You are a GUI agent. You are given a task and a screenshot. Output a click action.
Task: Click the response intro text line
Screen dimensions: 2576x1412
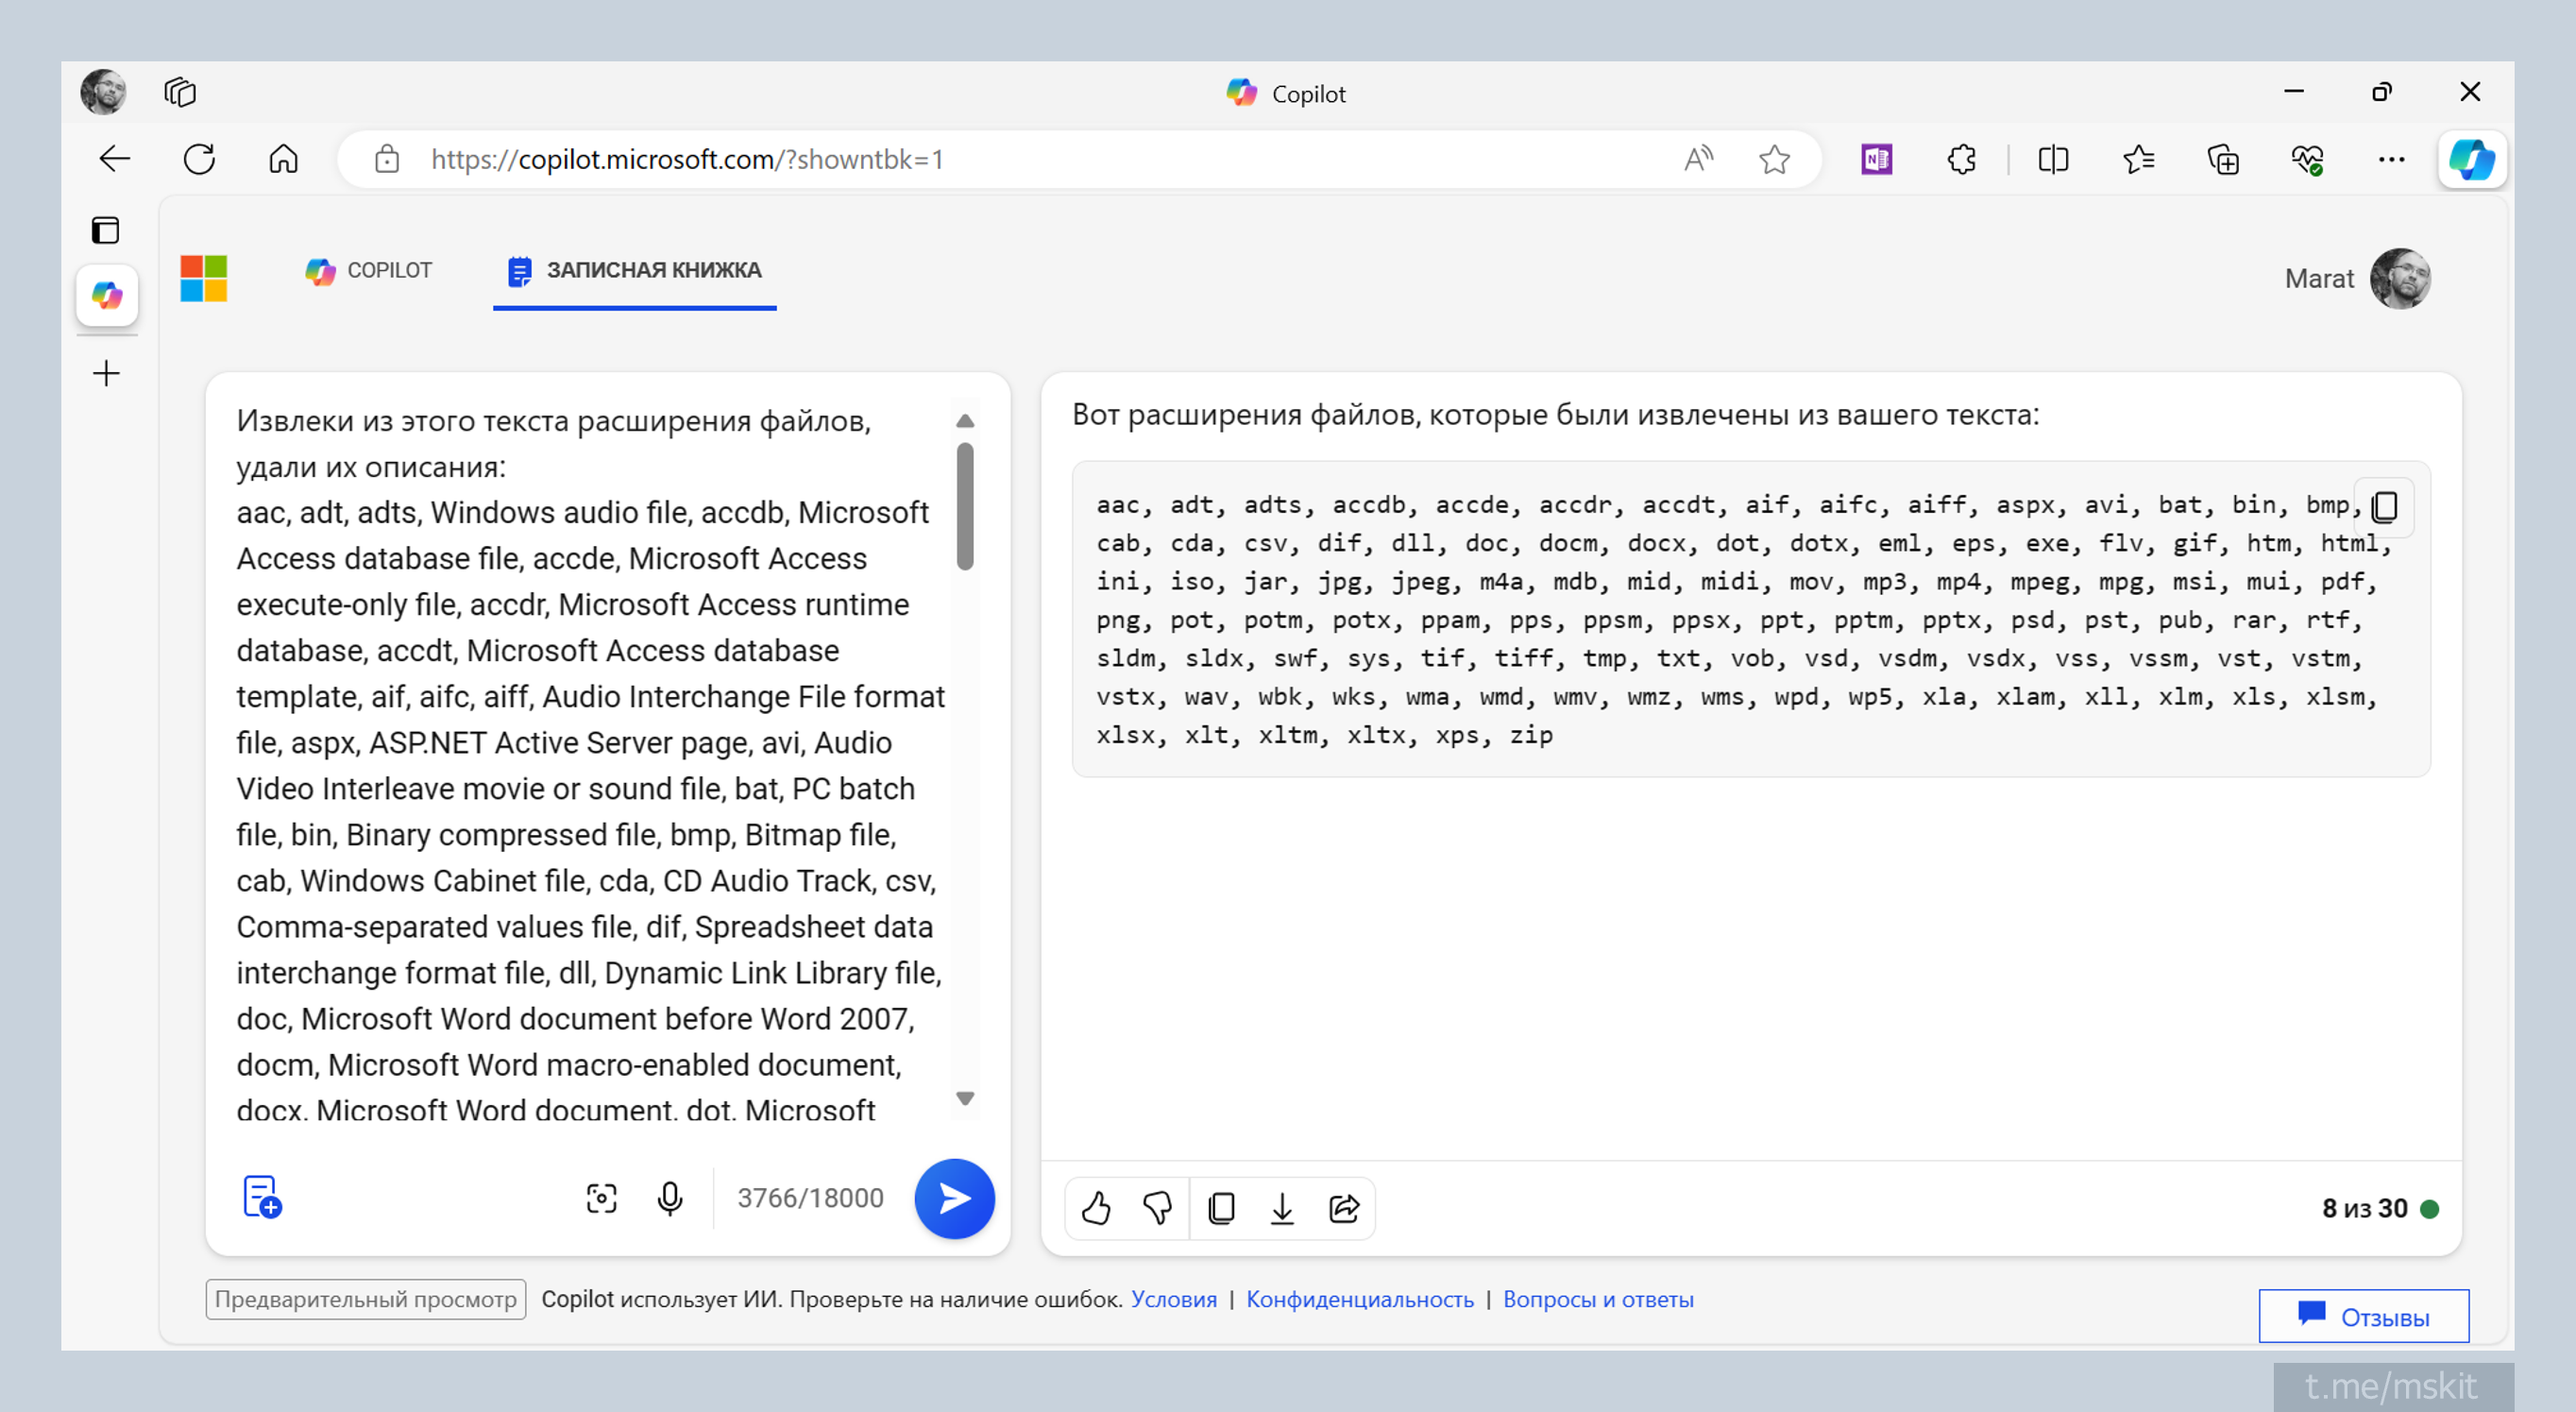click(x=1555, y=415)
